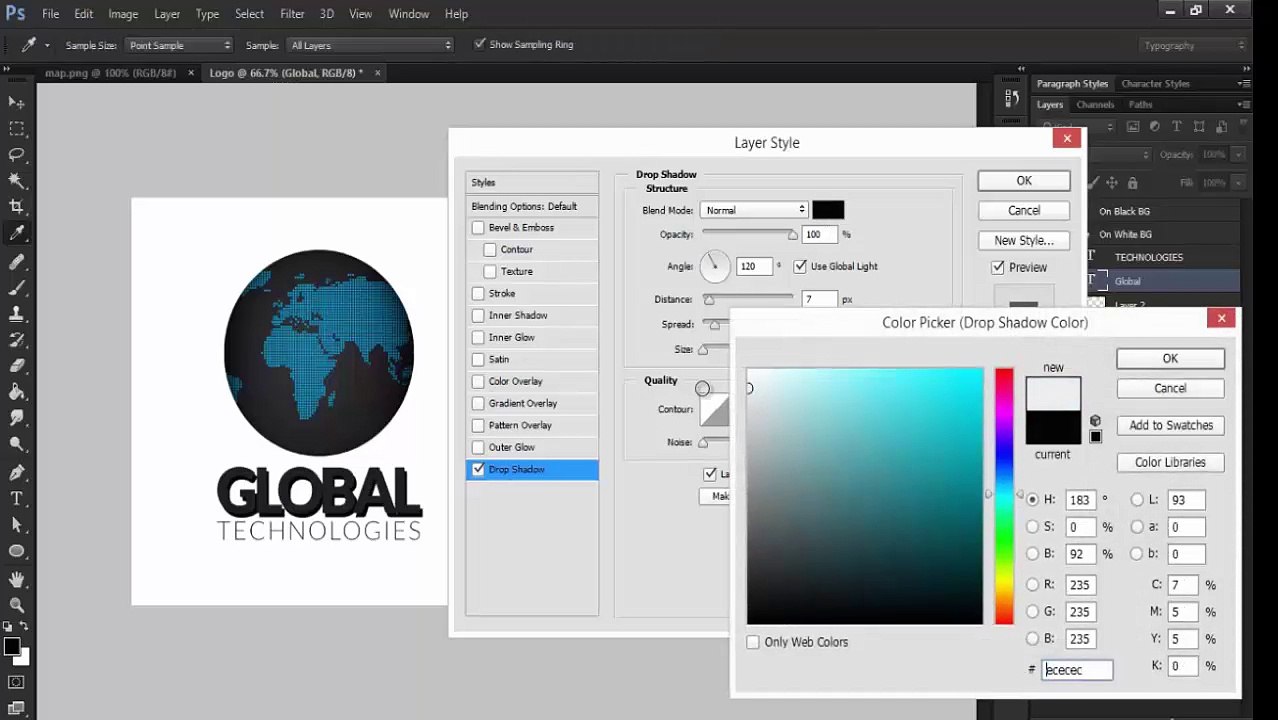Image resolution: width=1278 pixels, height=720 pixels.
Task: Switch to the map.png document tab
Action: (110, 73)
